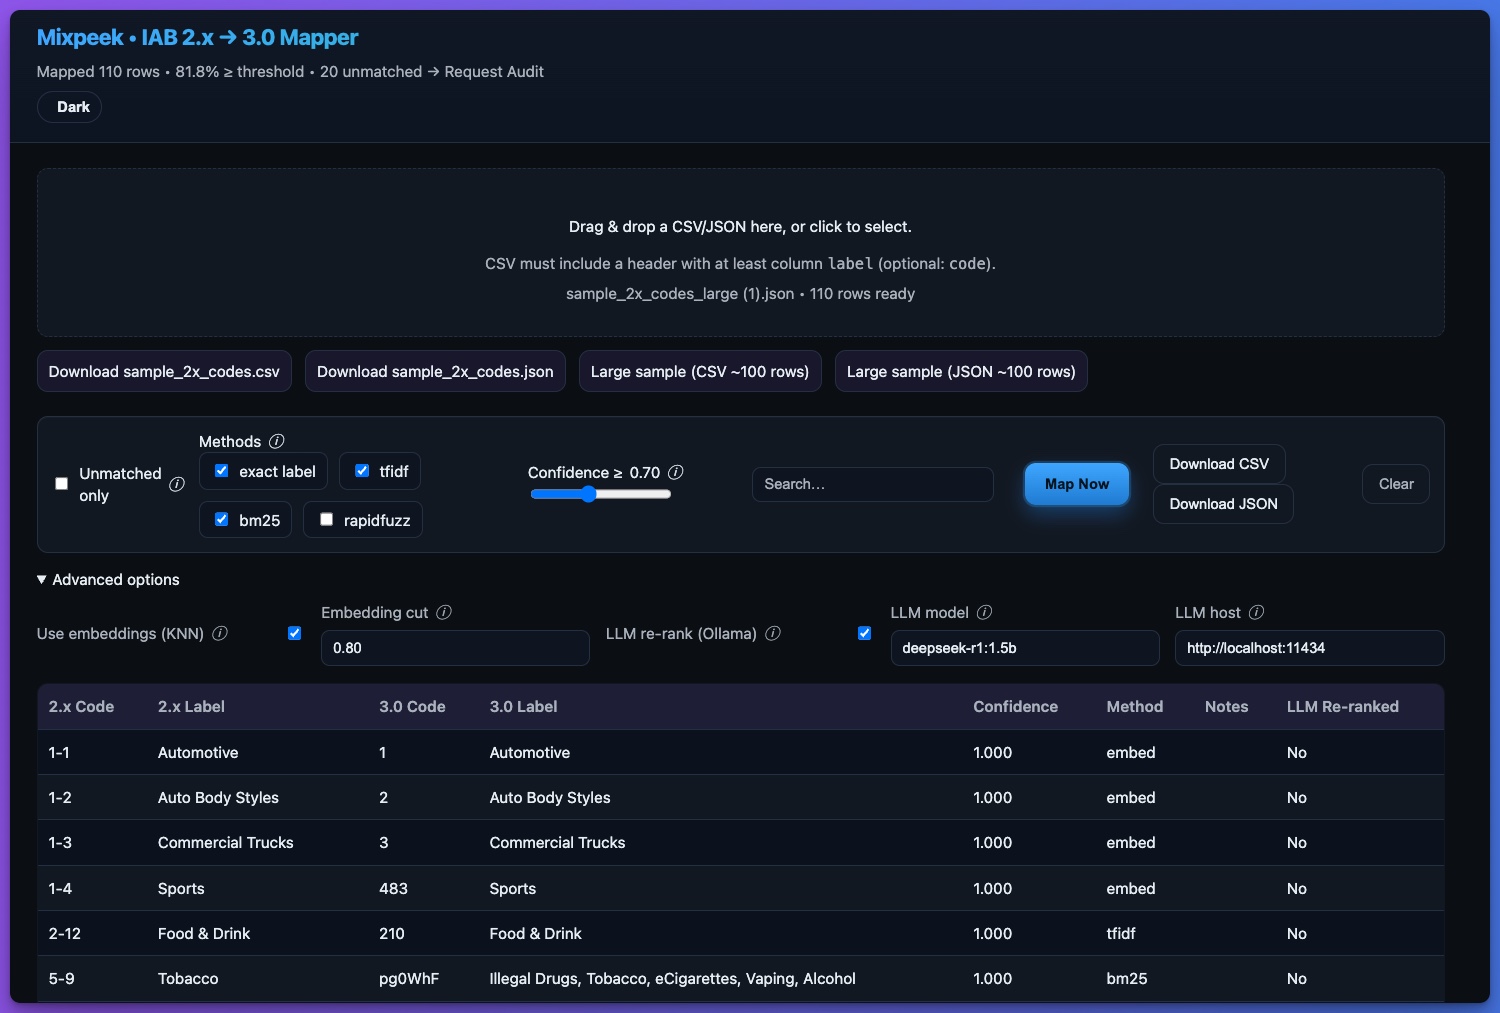Click info icon beside LLM host
1500x1013 pixels.
pyautogui.click(x=1256, y=612)
